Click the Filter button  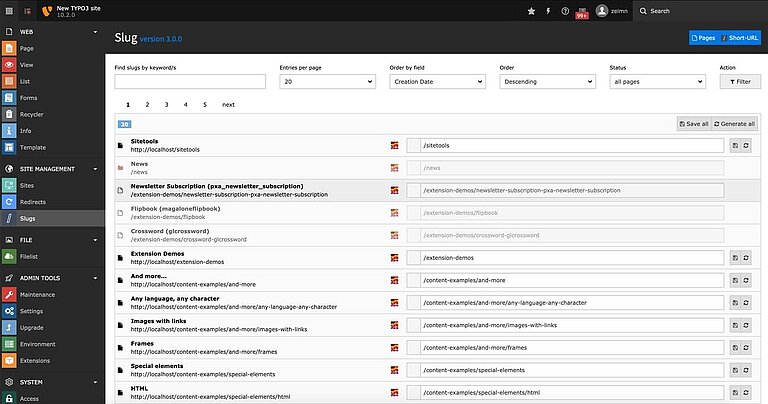pyautogui.click(x=739, y=82)
